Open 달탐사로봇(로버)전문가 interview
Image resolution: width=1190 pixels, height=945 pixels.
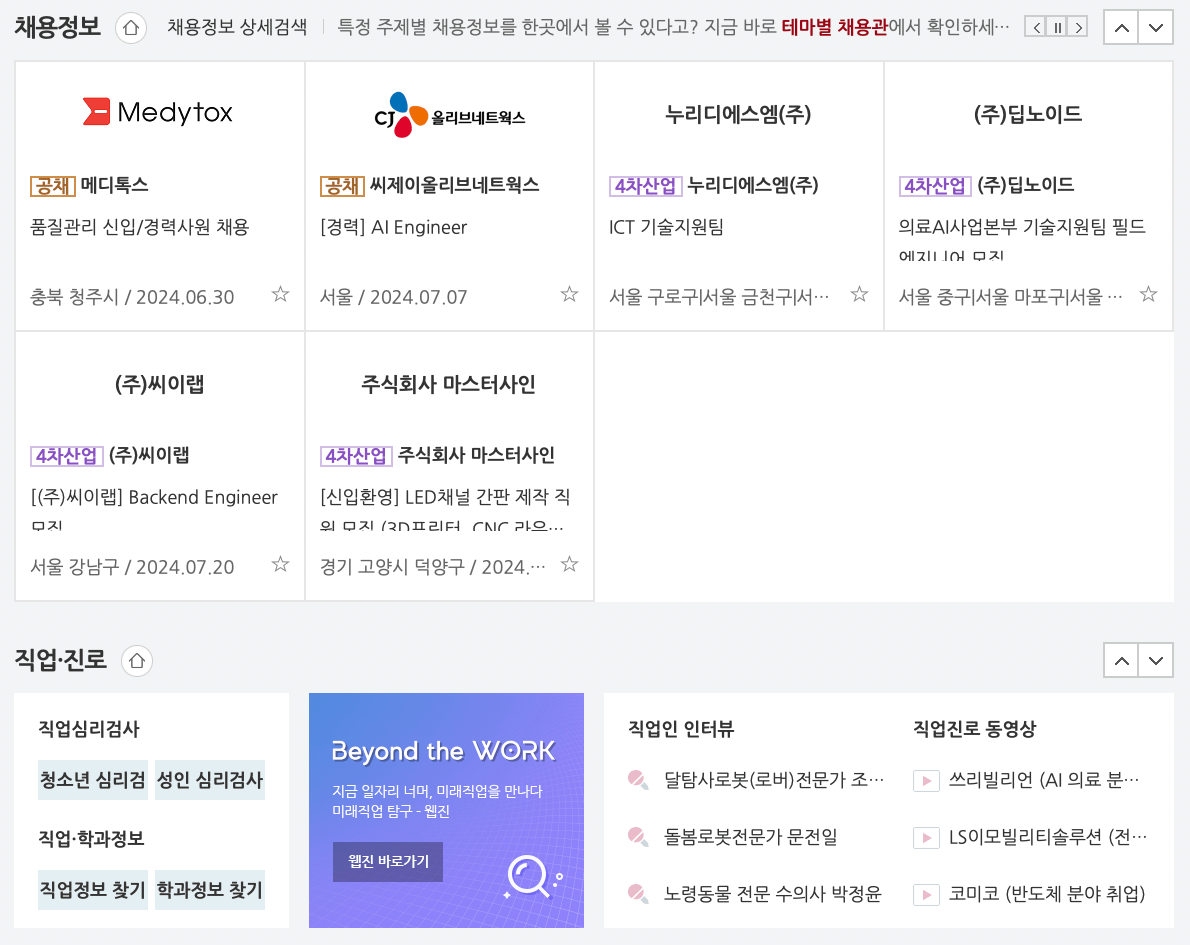point(774,780)
